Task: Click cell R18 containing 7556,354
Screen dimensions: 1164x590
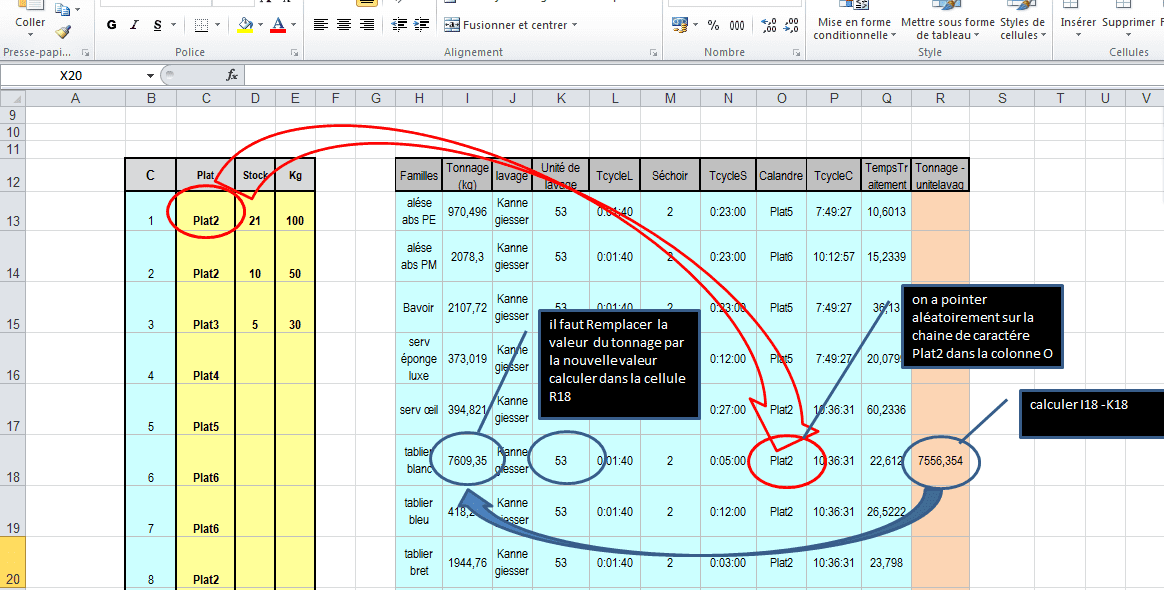Action: (x=940, y=461)
